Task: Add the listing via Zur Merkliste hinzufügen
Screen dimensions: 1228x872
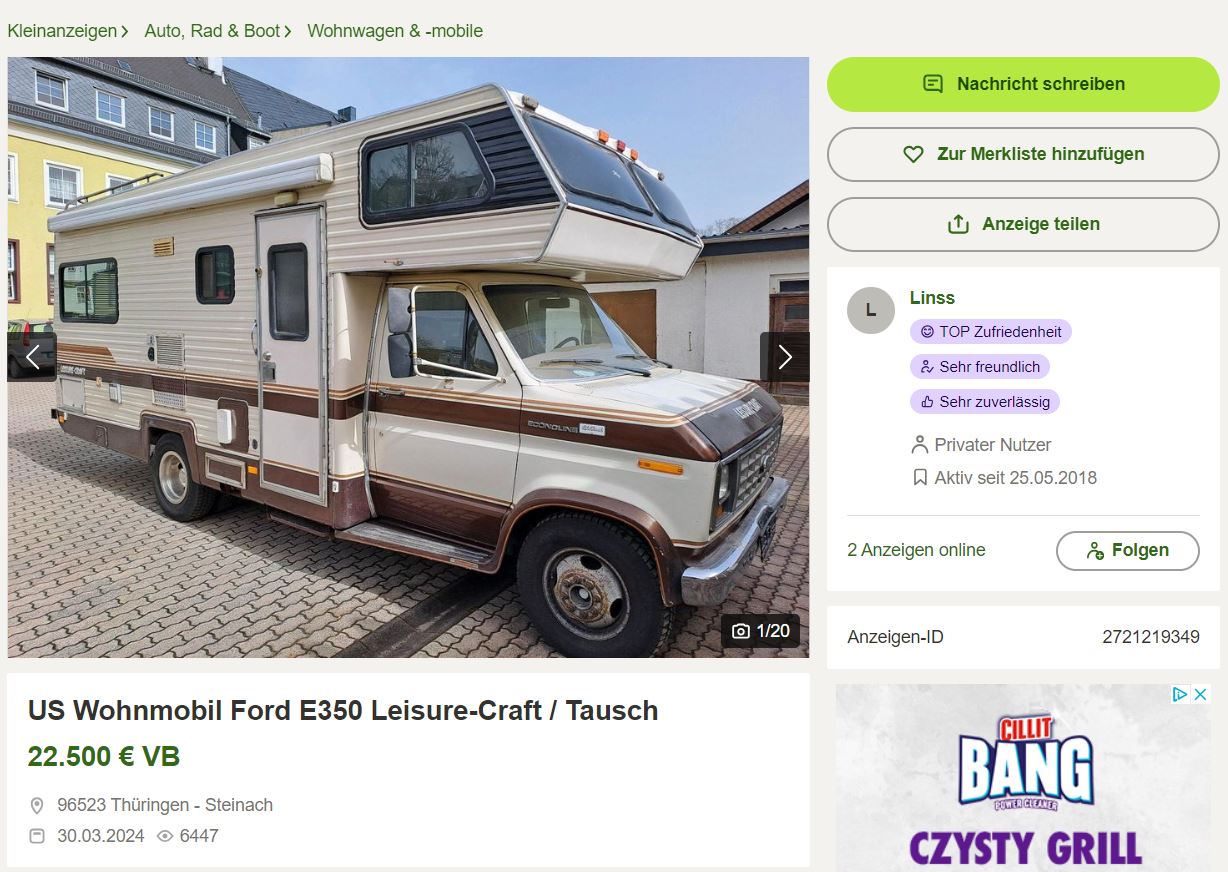Action: tap(1023, 154)
